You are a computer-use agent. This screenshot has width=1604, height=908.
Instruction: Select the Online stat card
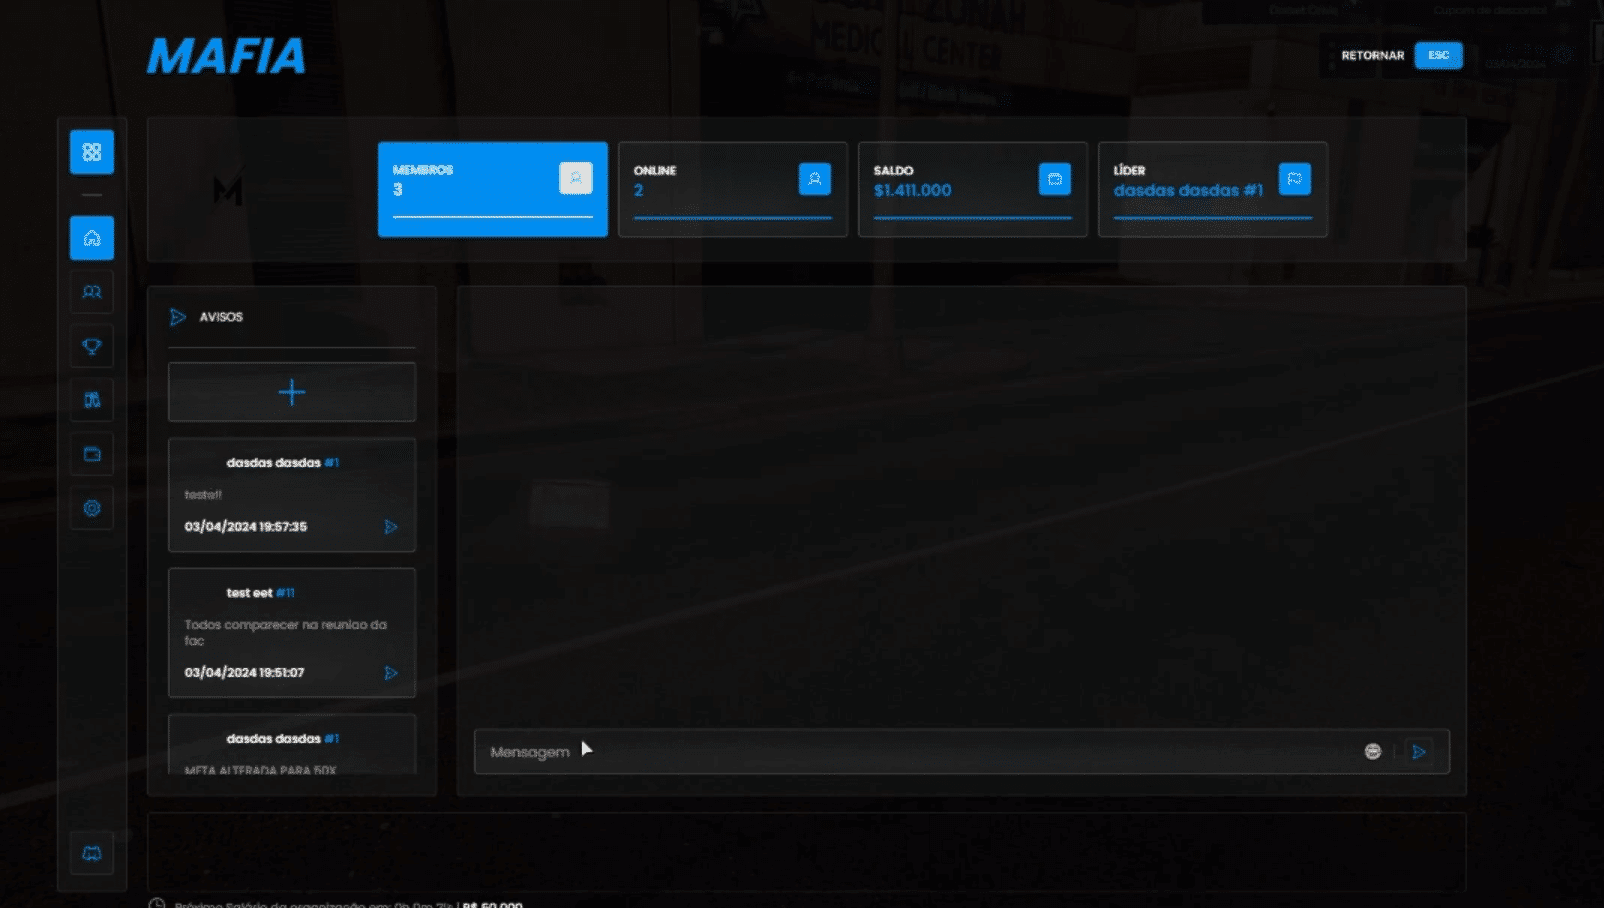732,189
